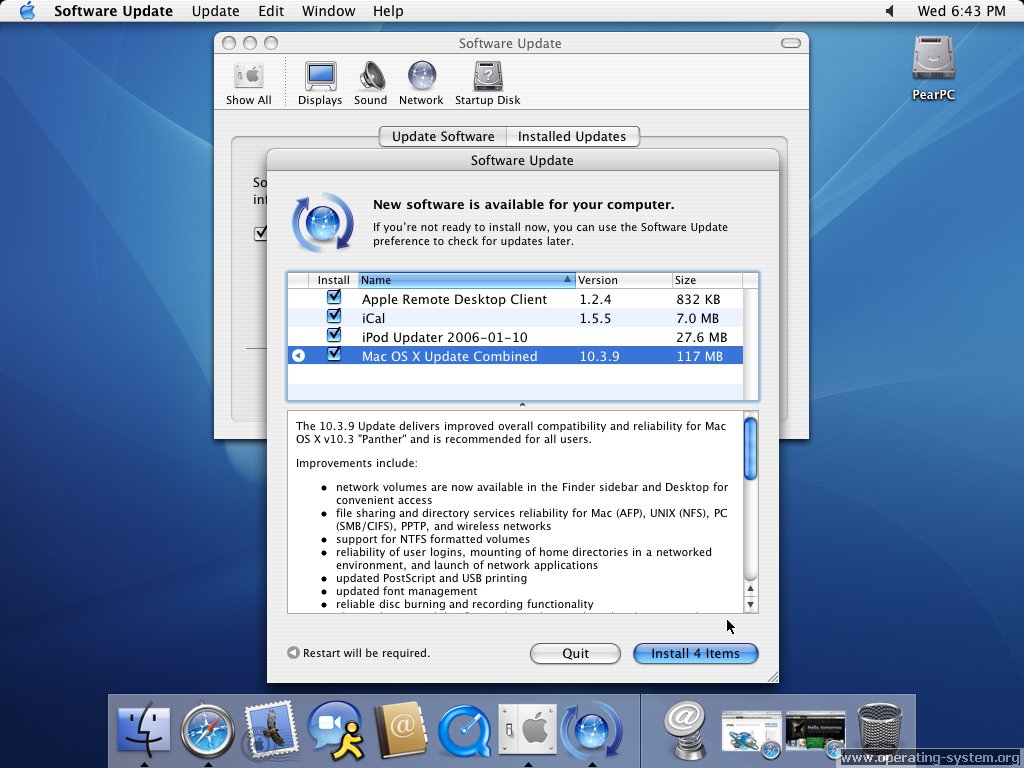Switch to the Installed Updates tab

572,136
